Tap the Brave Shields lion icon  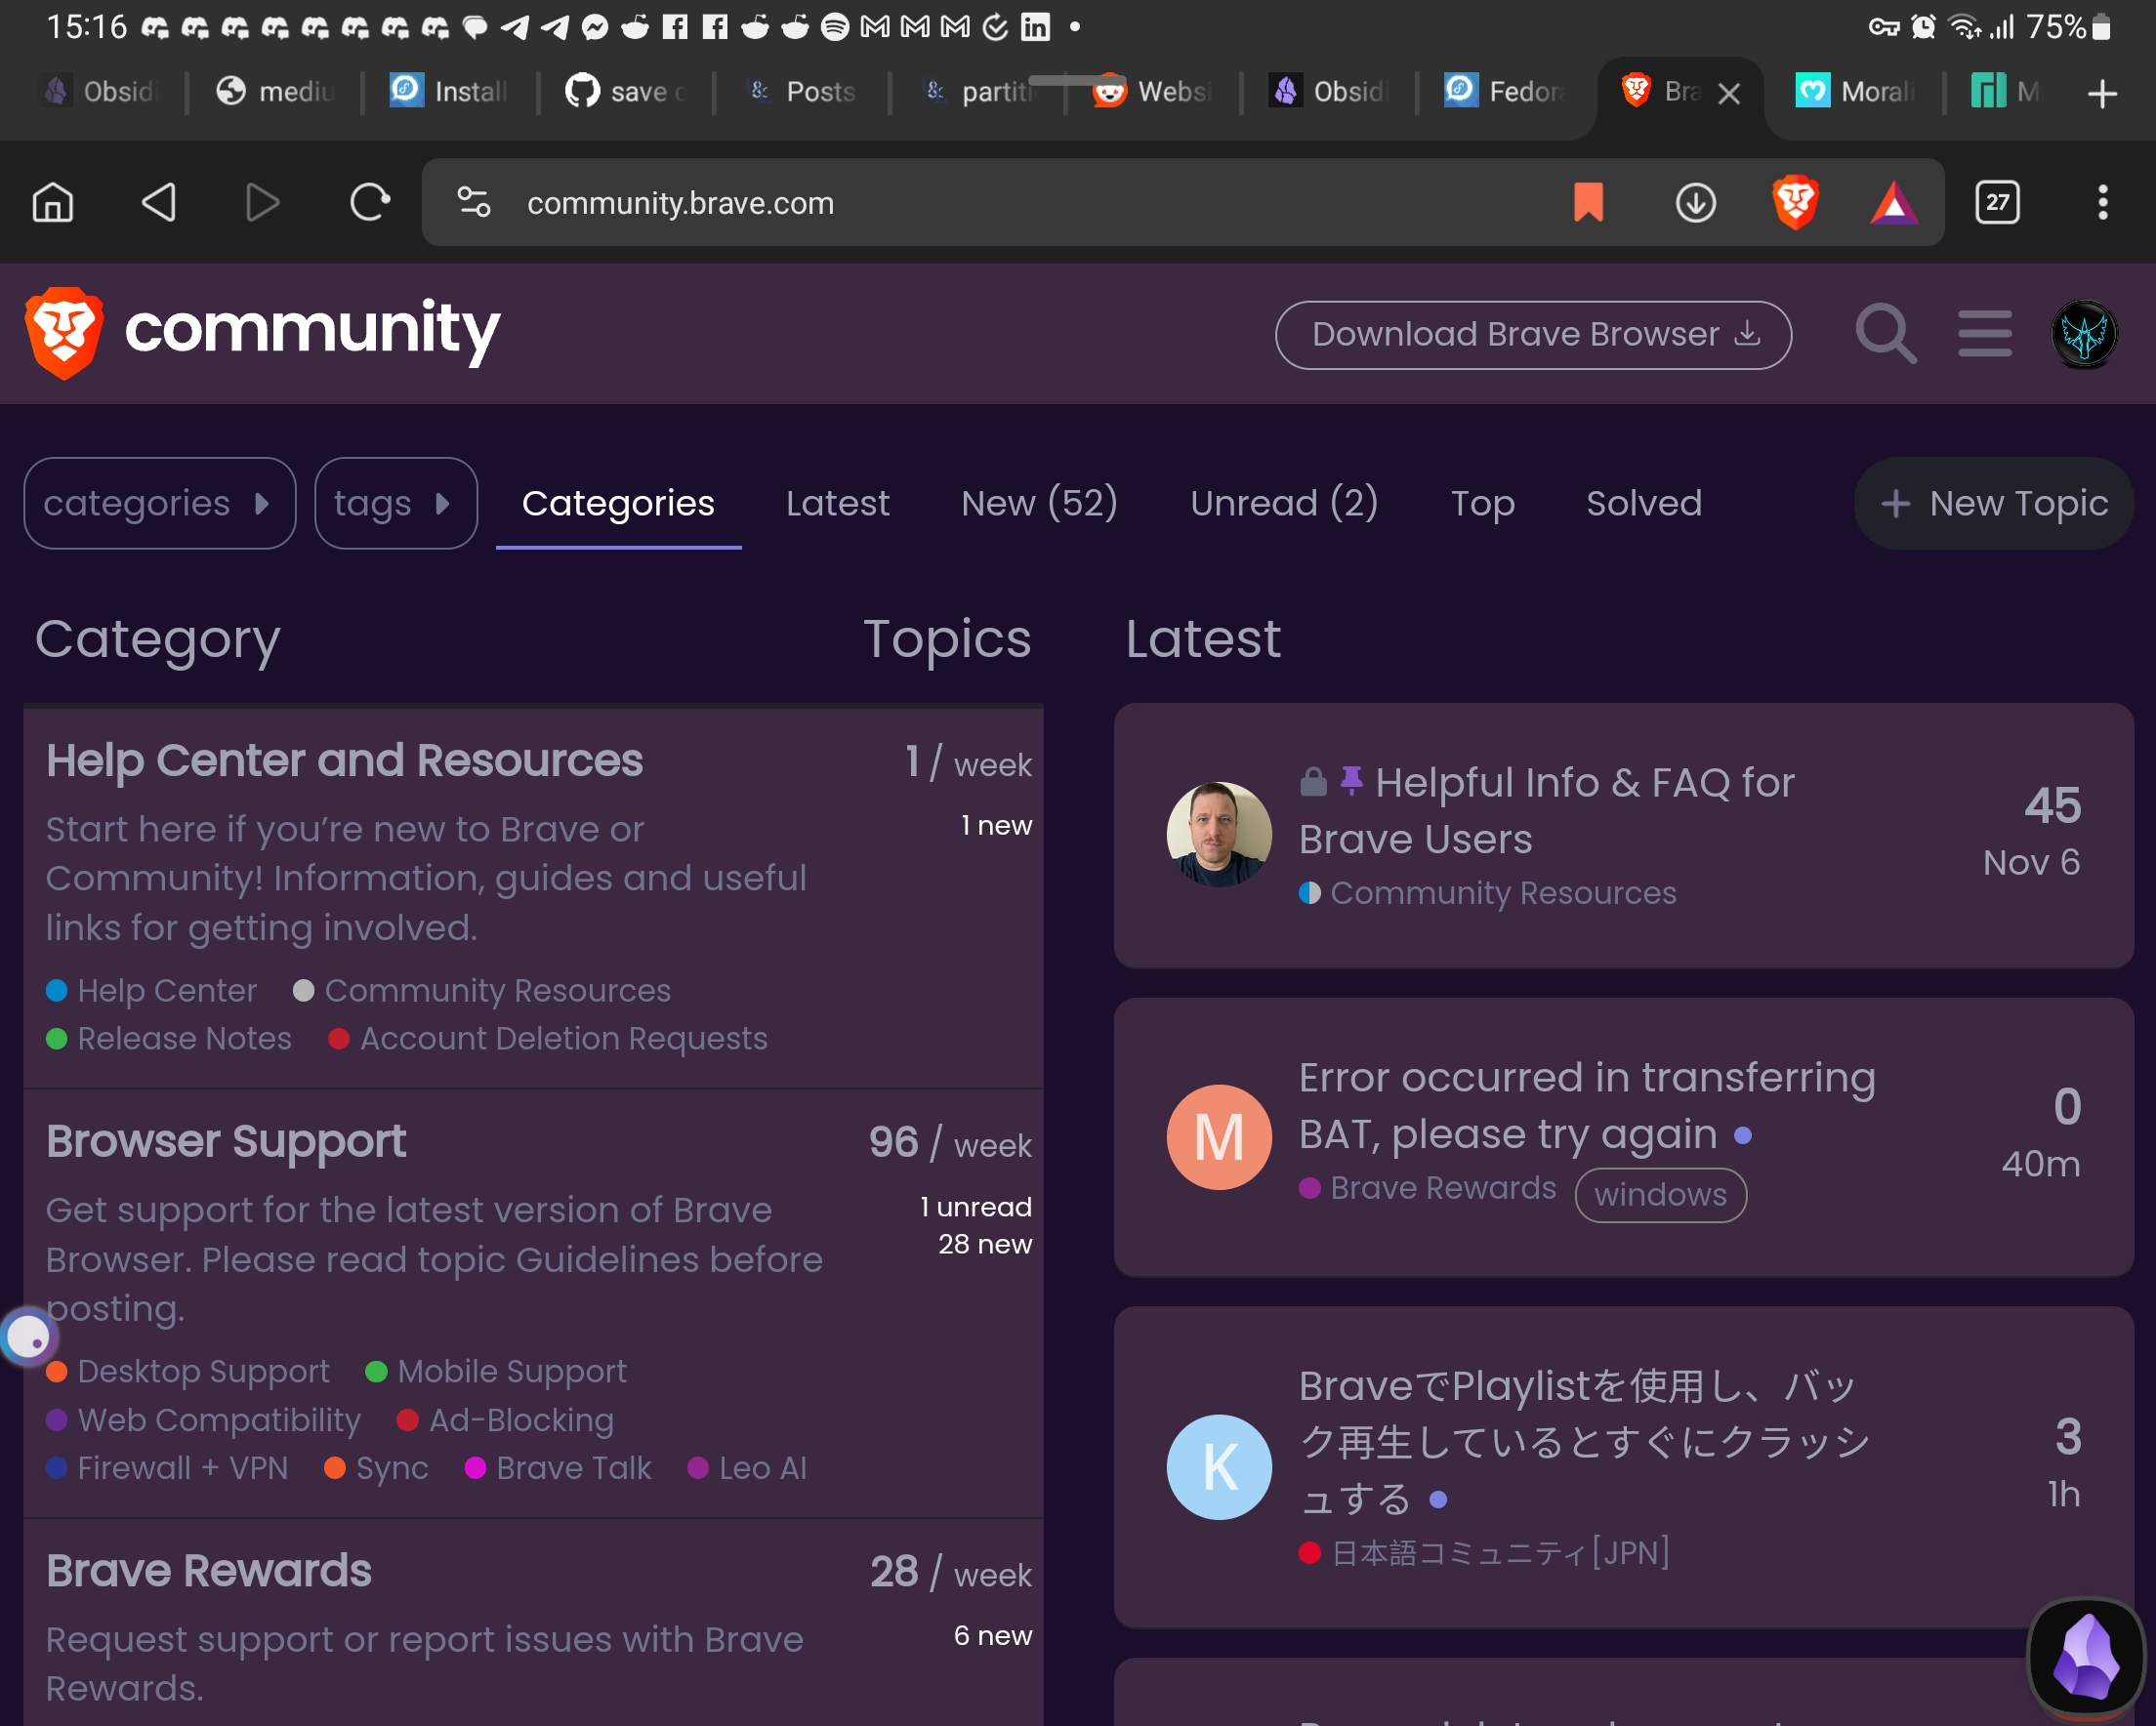tap(1795, 203)
